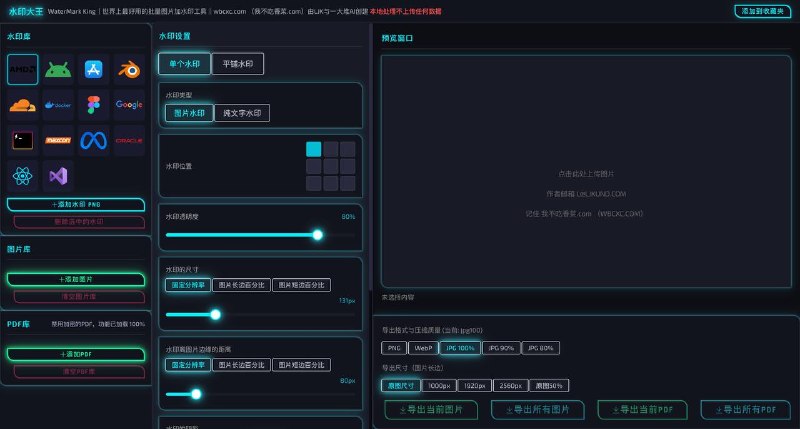This screenshot has height=429, width=800.
Task: Select the blue Meta infinity watermark
Action: [x=93, y=140]
